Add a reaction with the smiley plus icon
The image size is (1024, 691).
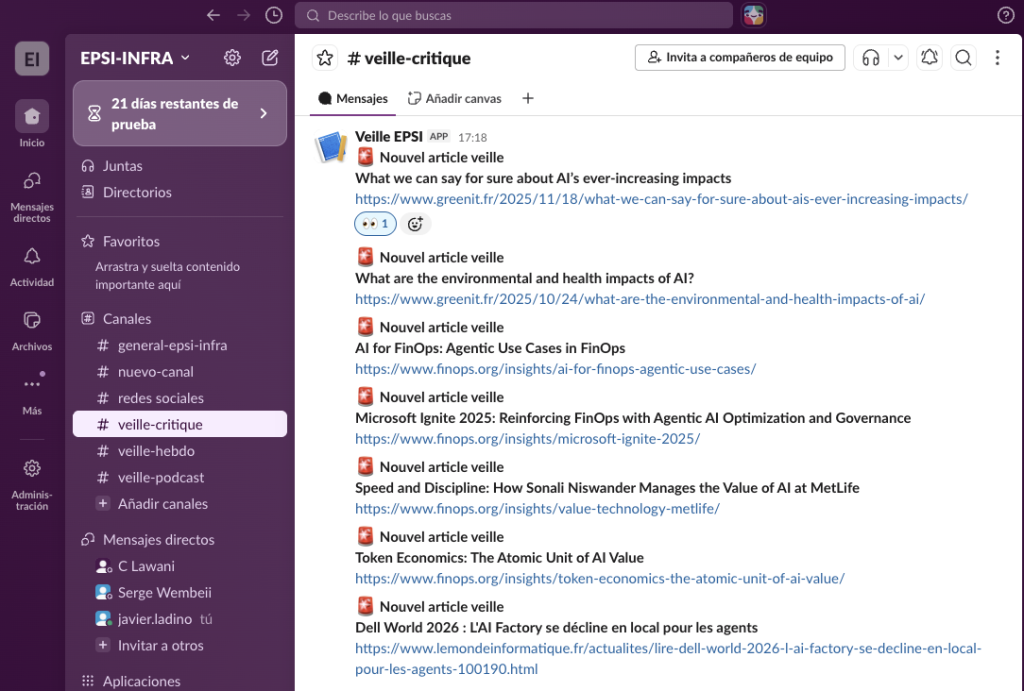415,224
